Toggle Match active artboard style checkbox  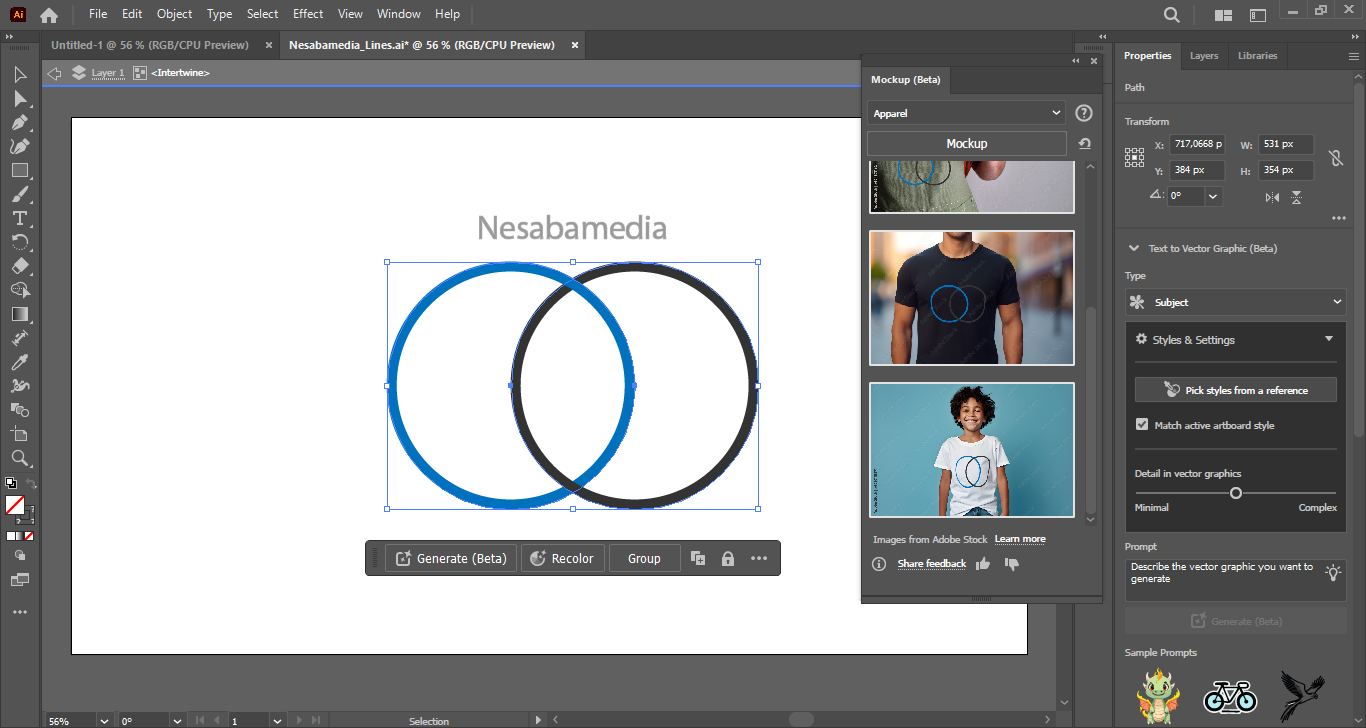click(1142, 425)
